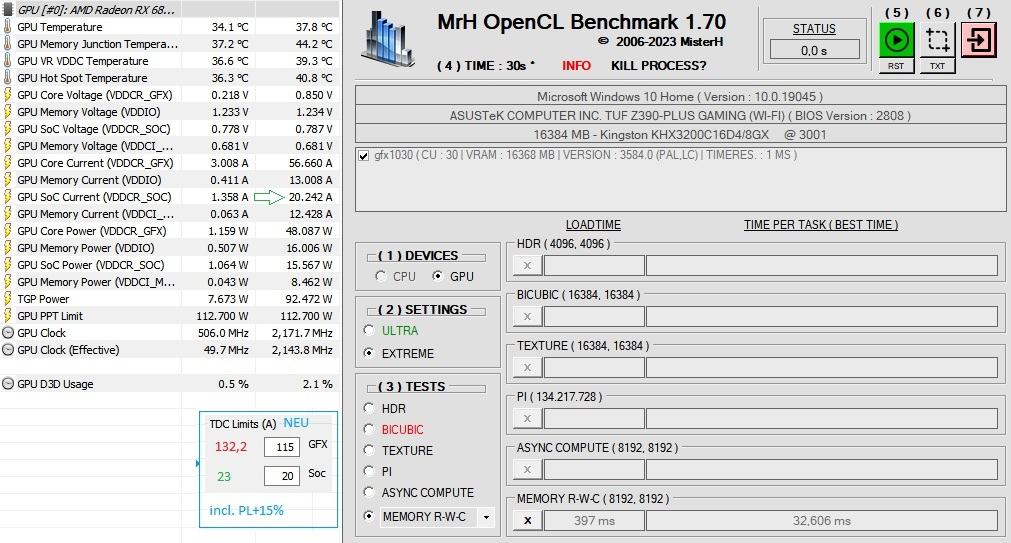The height and width of the screenshot is (543, 1011).
Task: Select the HDR test
Action: coord(369,408)
